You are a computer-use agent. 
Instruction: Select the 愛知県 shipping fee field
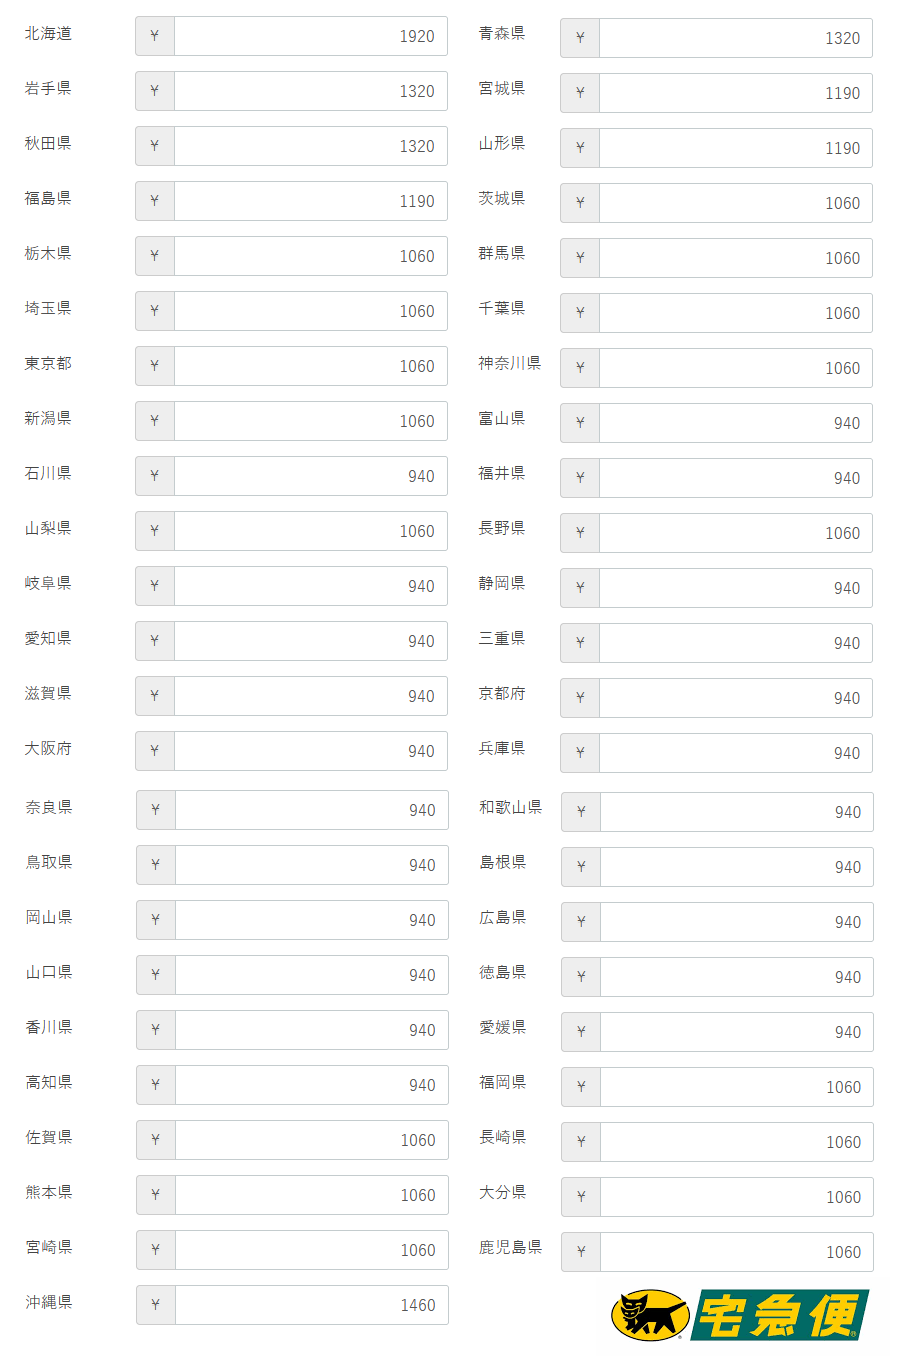click(310, 641)
